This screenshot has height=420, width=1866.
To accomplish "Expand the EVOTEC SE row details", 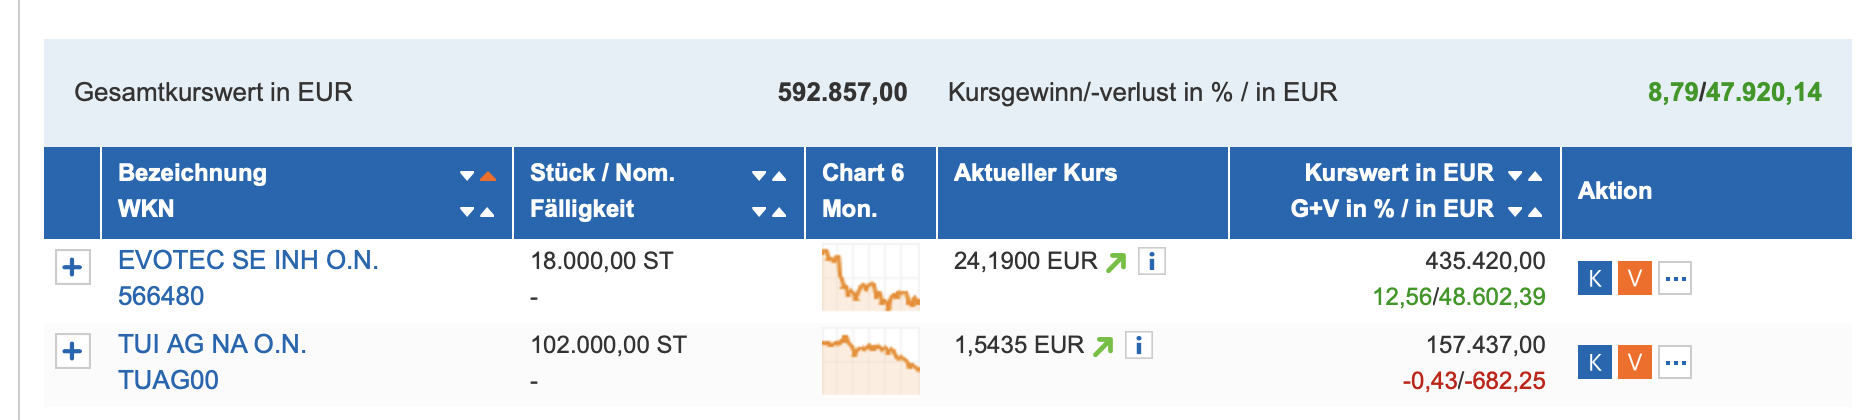I will pyautogui.click(x=72, y=268).
